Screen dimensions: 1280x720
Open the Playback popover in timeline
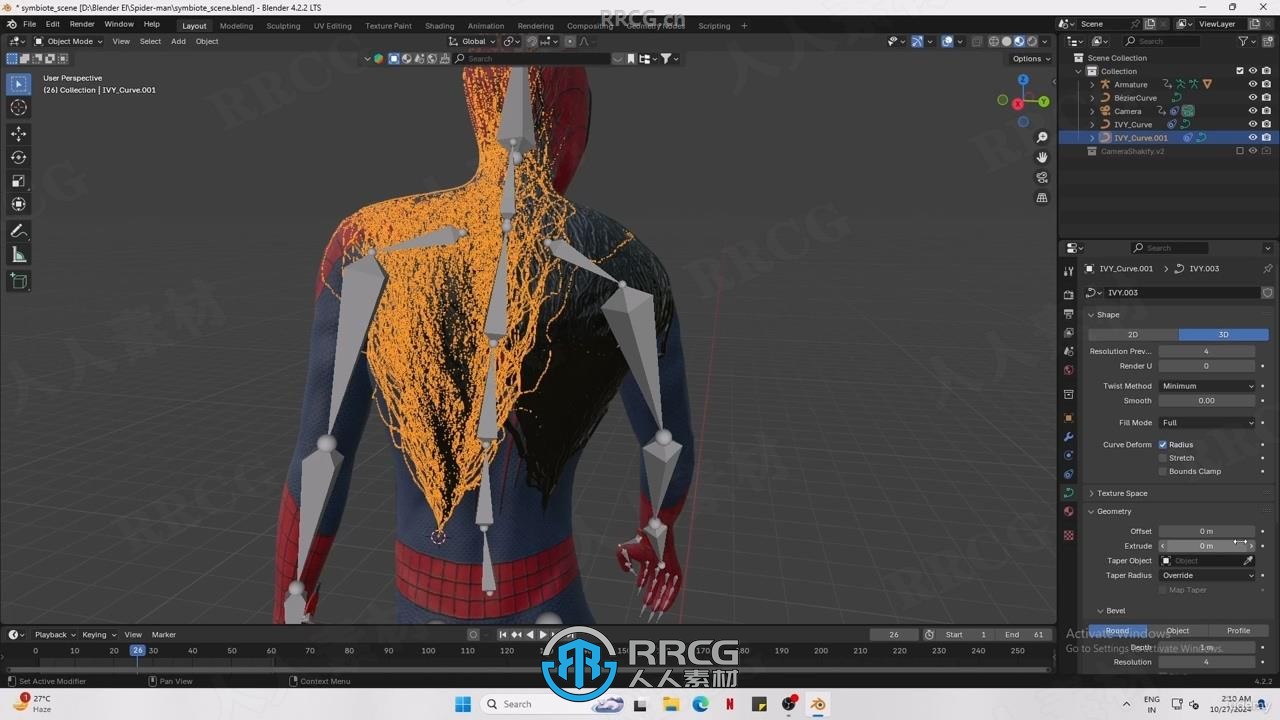pos(55,635)
